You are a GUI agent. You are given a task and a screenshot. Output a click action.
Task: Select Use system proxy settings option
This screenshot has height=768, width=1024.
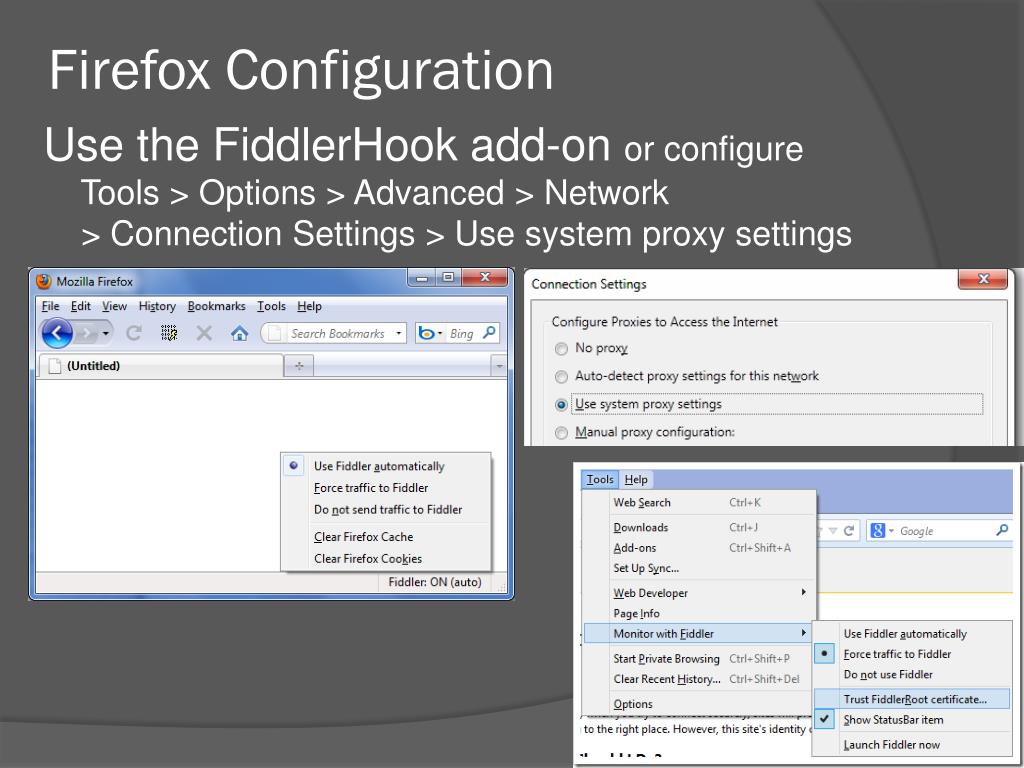click(561, 405)
